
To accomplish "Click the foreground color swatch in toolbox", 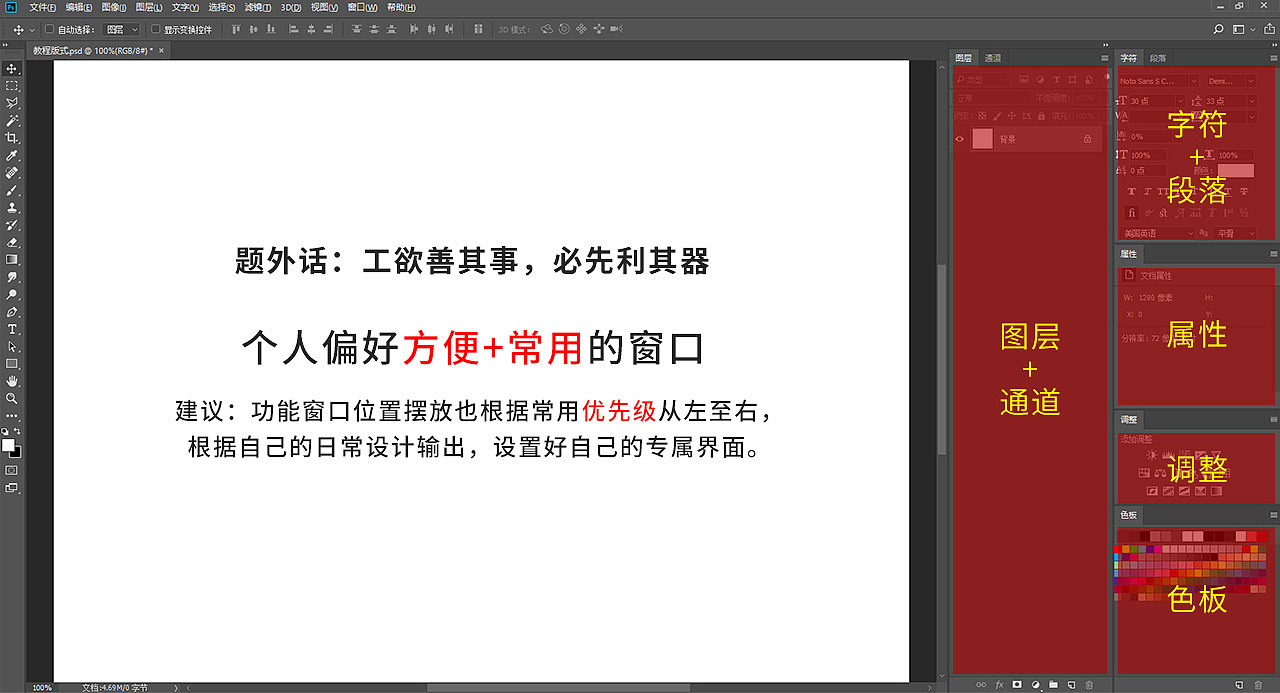I will coord(8,445).
